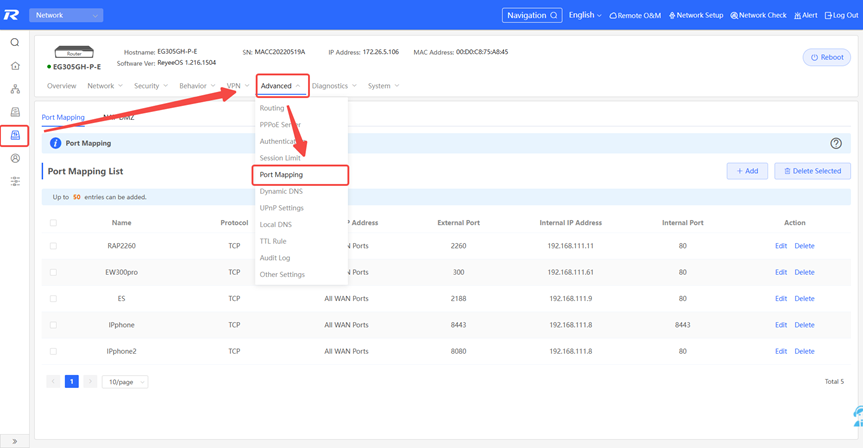
Task: Click the help question mark icon
Action: coord(835,143)
